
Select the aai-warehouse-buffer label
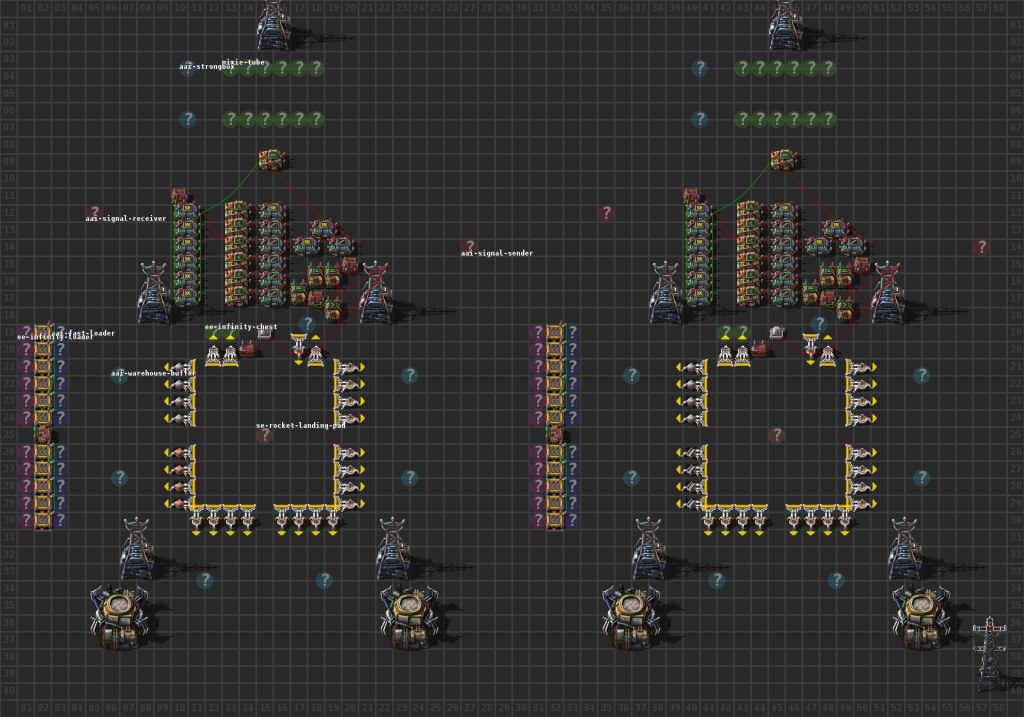pyautogui.click(x=153, y=373)
